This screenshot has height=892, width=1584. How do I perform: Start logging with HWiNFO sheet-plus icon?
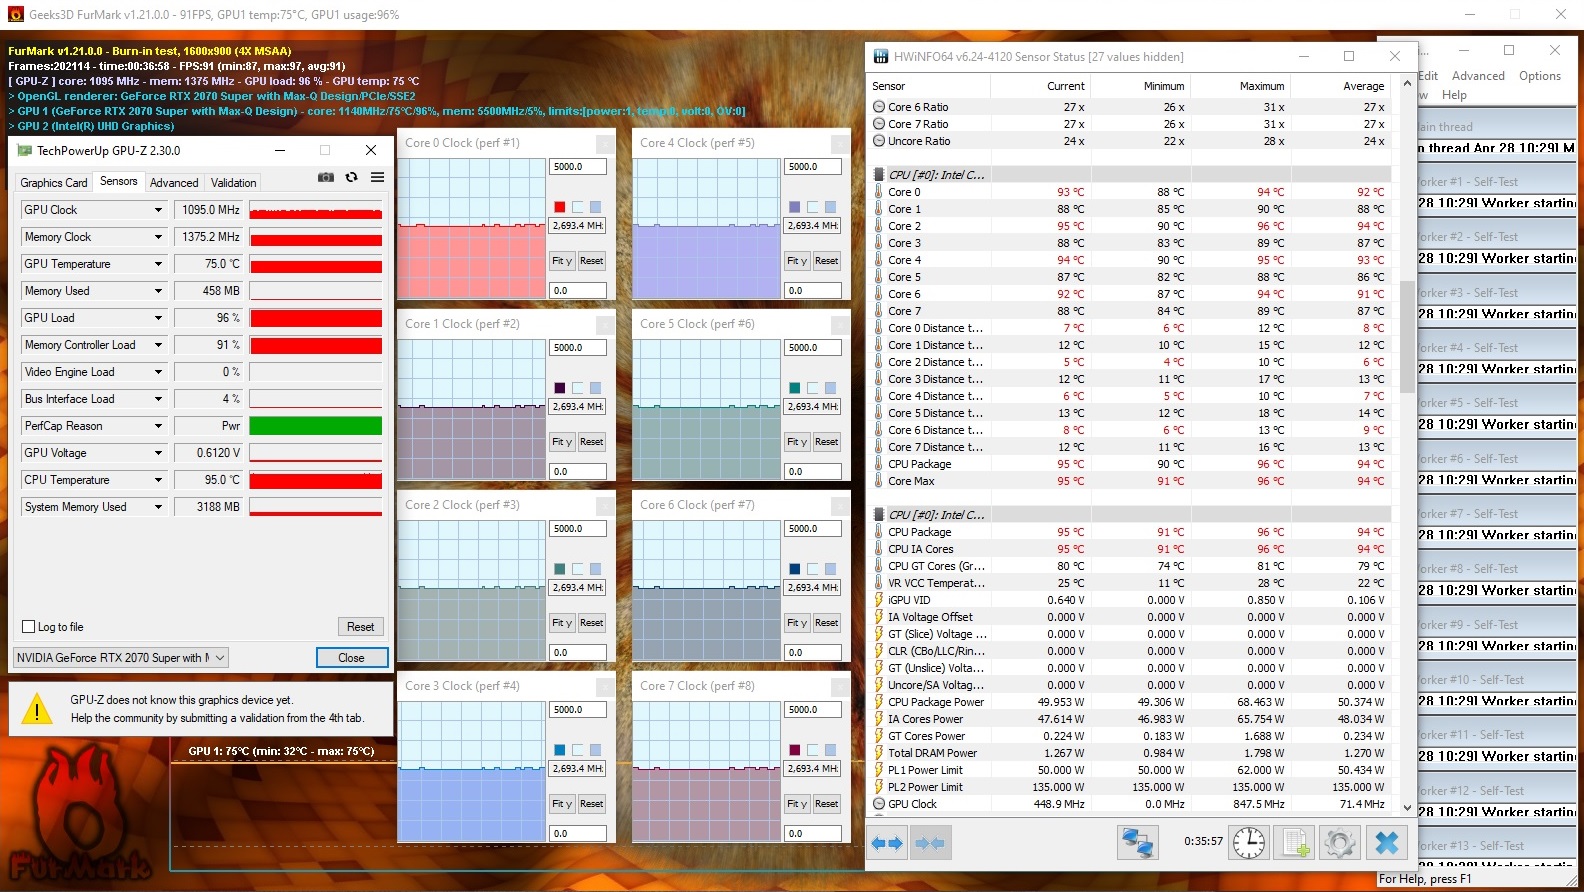click(1295, 842)
